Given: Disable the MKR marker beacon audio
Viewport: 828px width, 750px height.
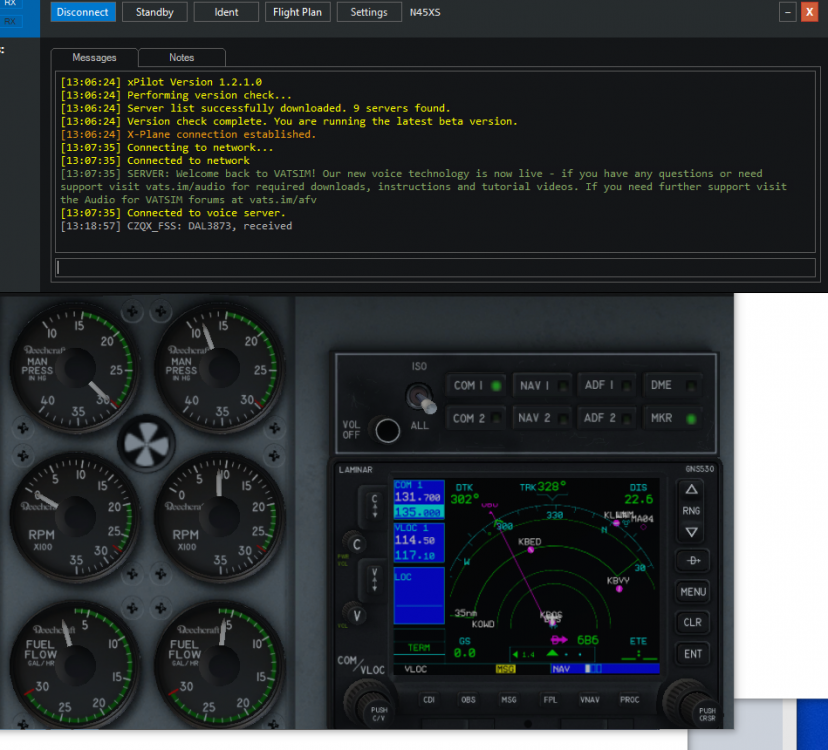Looking at the screenshot, I should click(673, 417).
